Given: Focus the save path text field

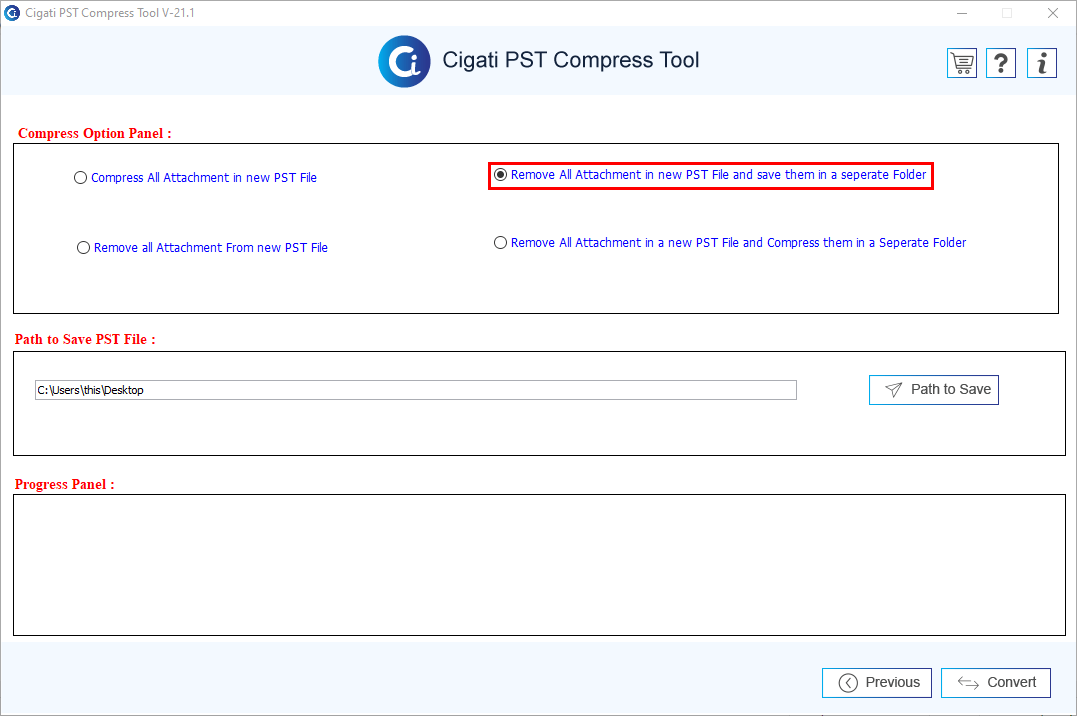Looking at the screenshot, I should [x=416, y=390].
